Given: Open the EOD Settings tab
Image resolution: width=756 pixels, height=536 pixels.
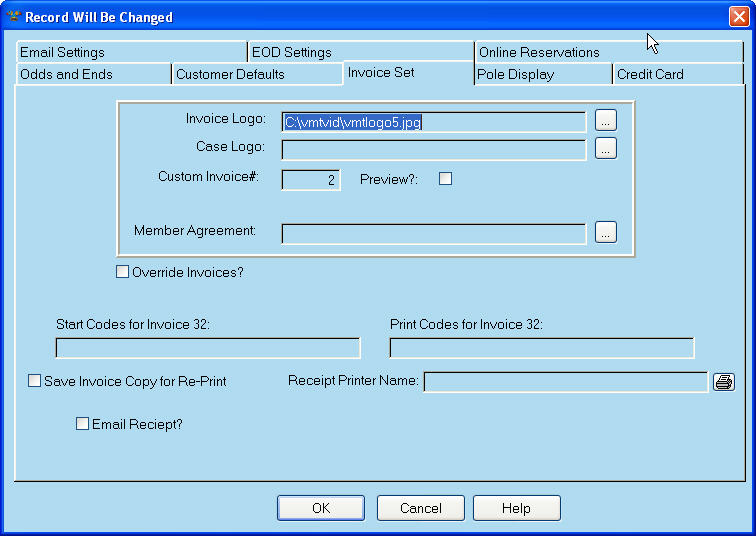Looking at the screenshot, I should (360, 52).
